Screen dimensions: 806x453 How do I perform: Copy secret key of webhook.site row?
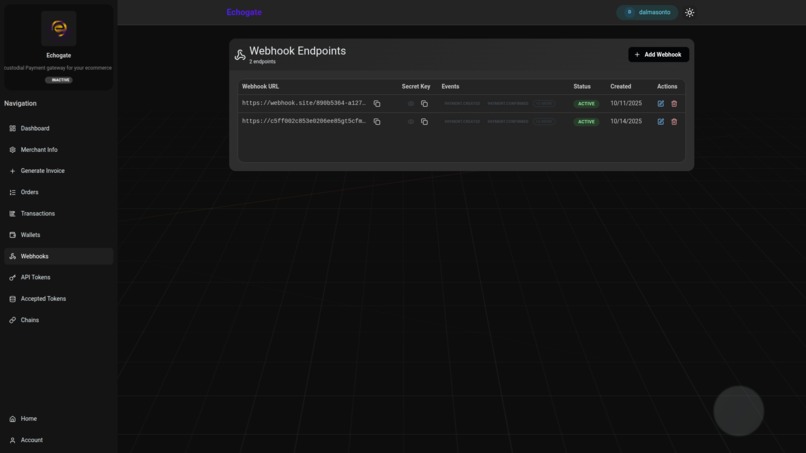click(x=424, y=103)
